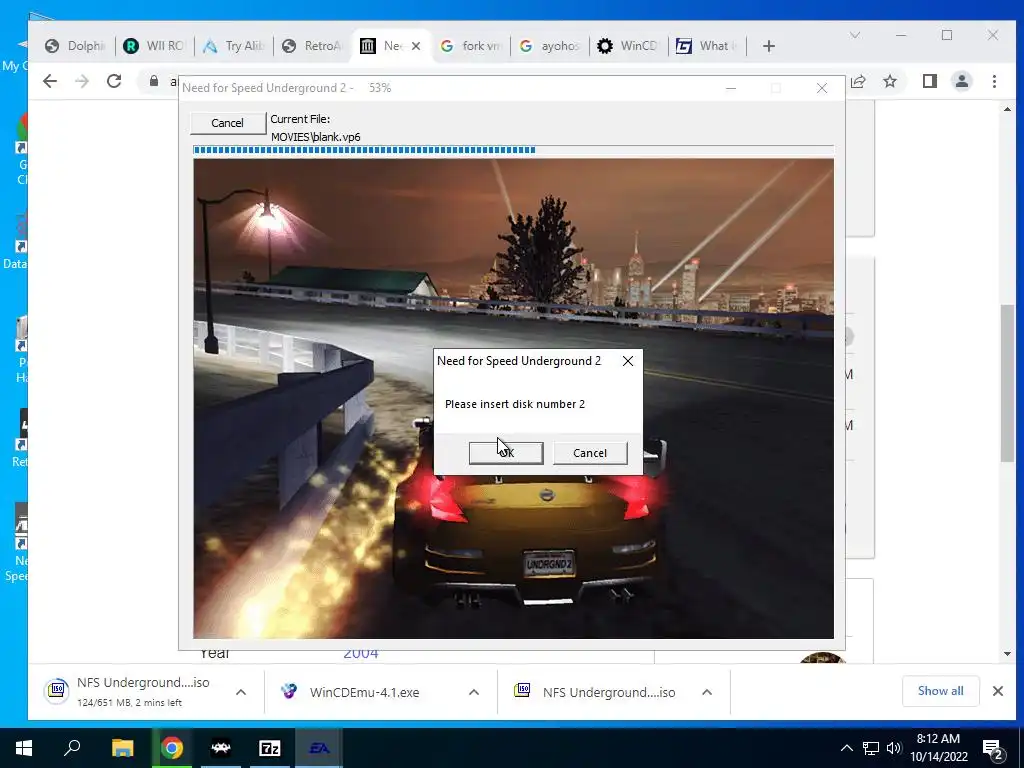Expand options for completed NFS Underground iso
Viewport: 1024px width, 768px height.
click(x=707, y=692)
